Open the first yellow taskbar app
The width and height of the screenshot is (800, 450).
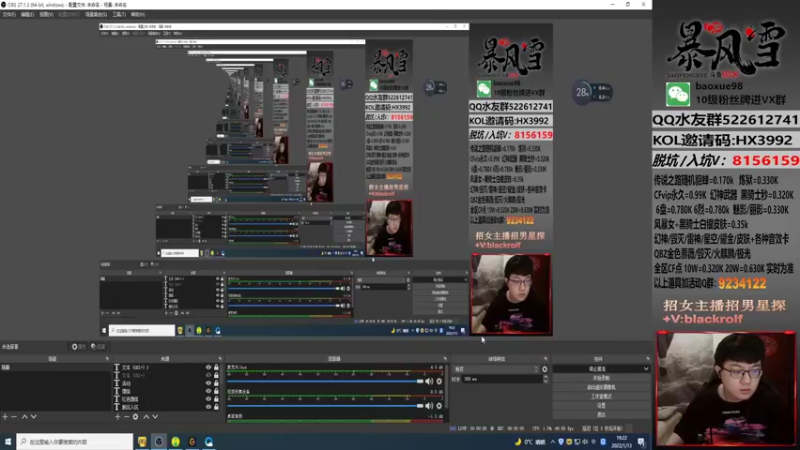(142, 442)
